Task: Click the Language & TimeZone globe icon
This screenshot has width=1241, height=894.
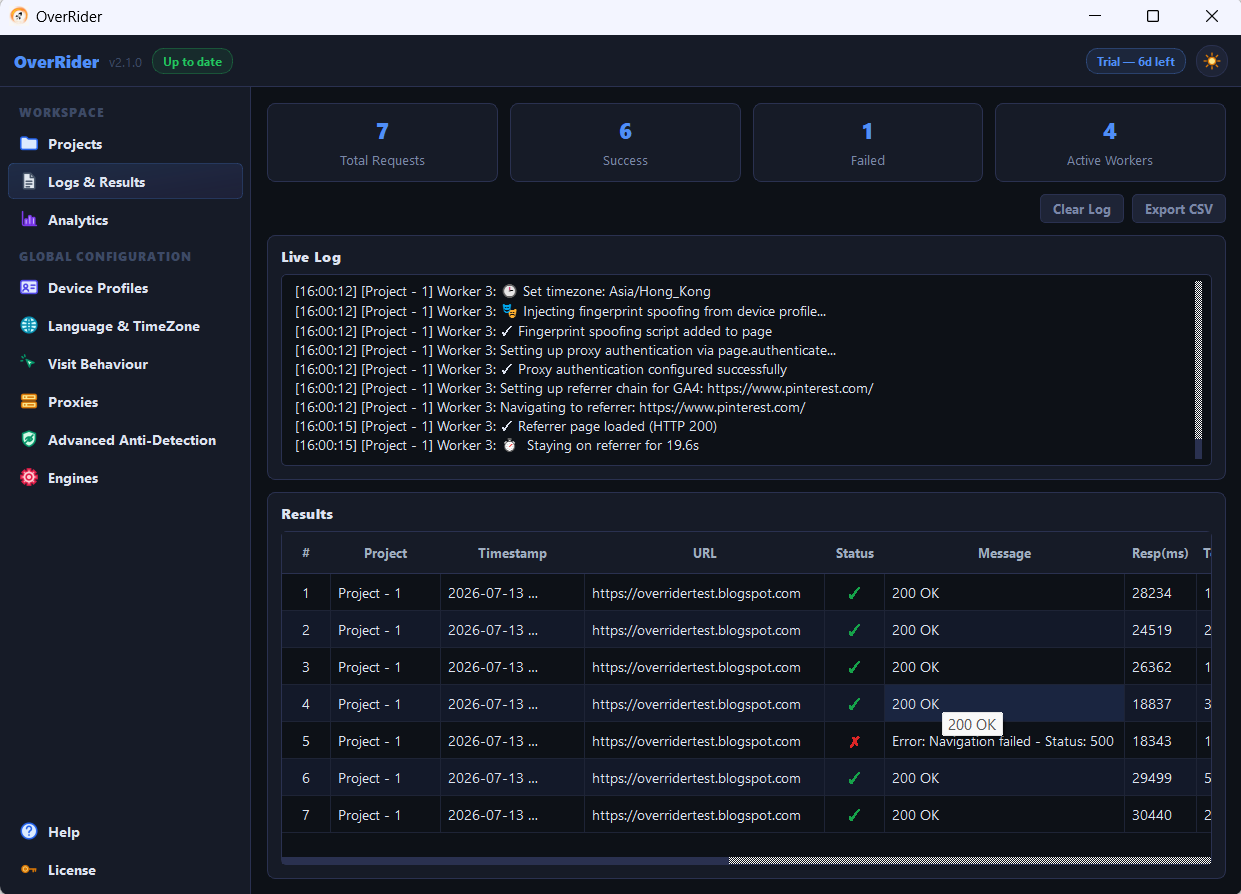Action: click(x=29, y=326)
